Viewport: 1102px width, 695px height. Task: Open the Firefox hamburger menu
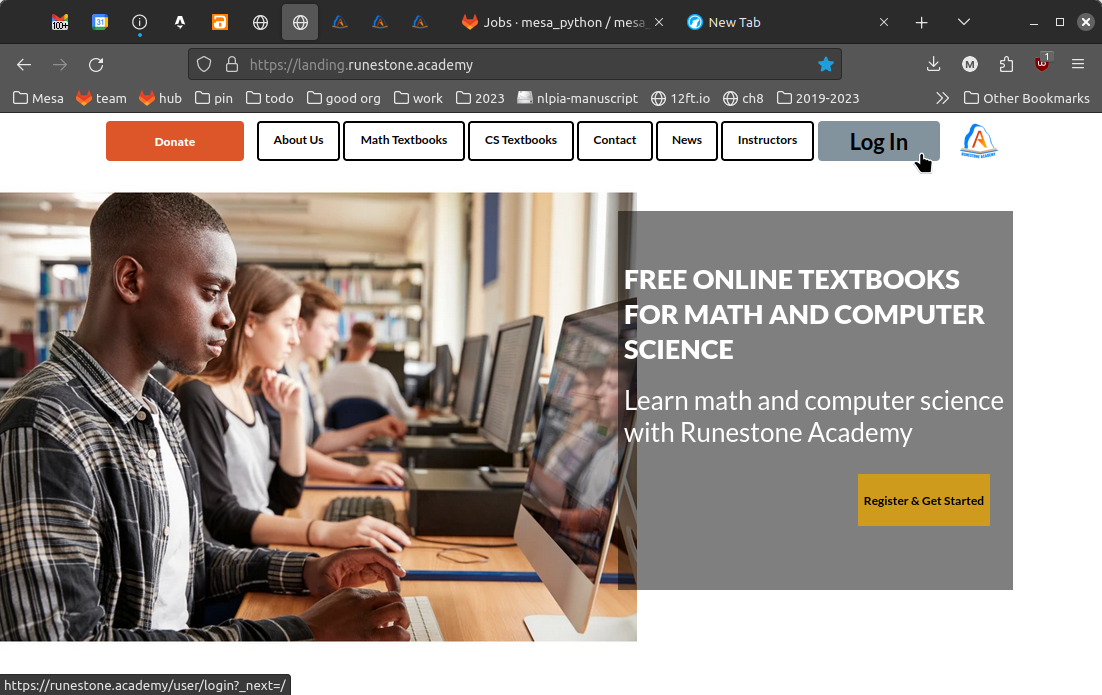click(1078, 64)
